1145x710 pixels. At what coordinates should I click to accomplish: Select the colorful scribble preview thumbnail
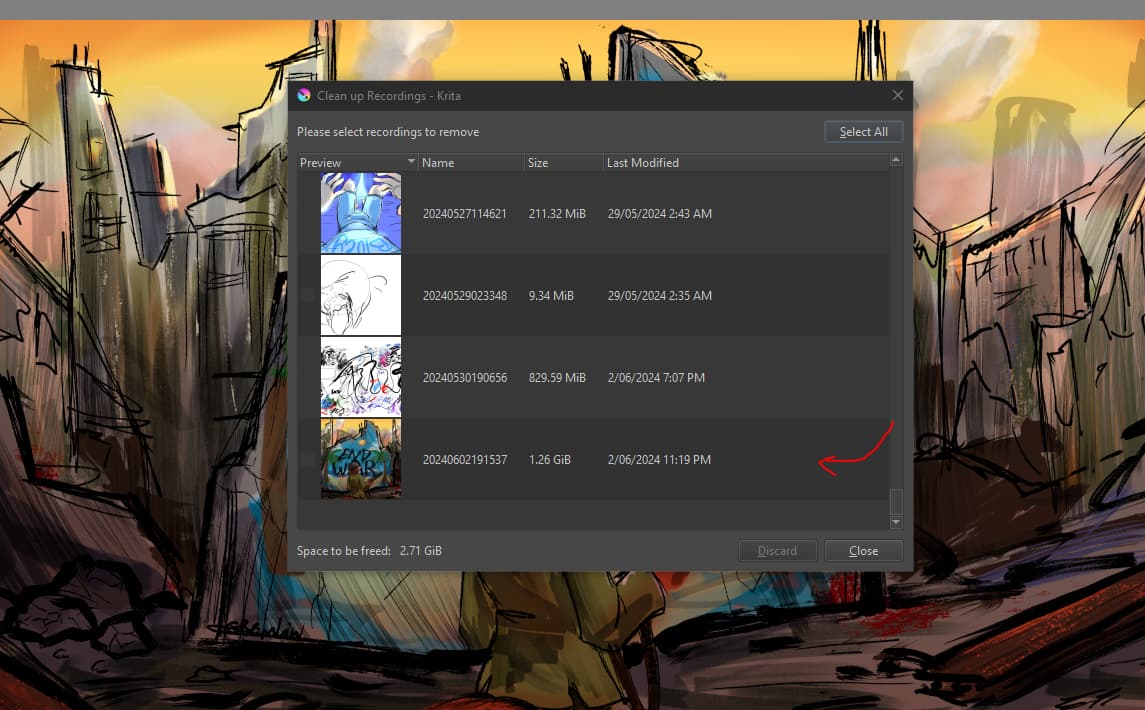361,377
